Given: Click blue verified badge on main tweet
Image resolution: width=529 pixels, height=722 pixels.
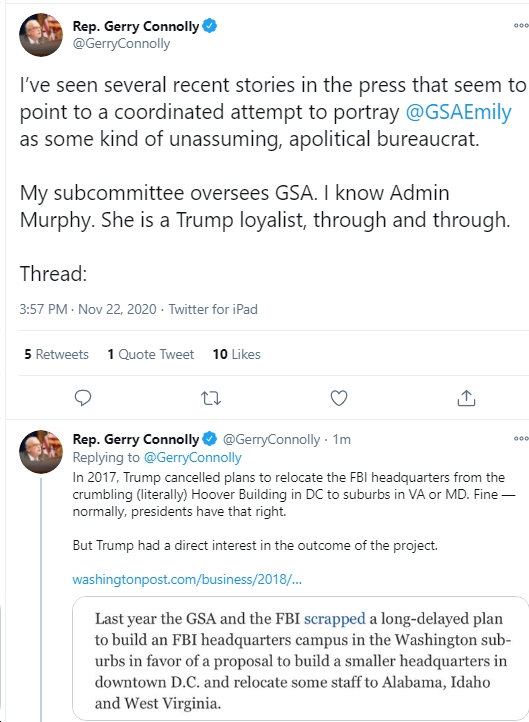Looking at the screenshot, I should tap(209, 26).
